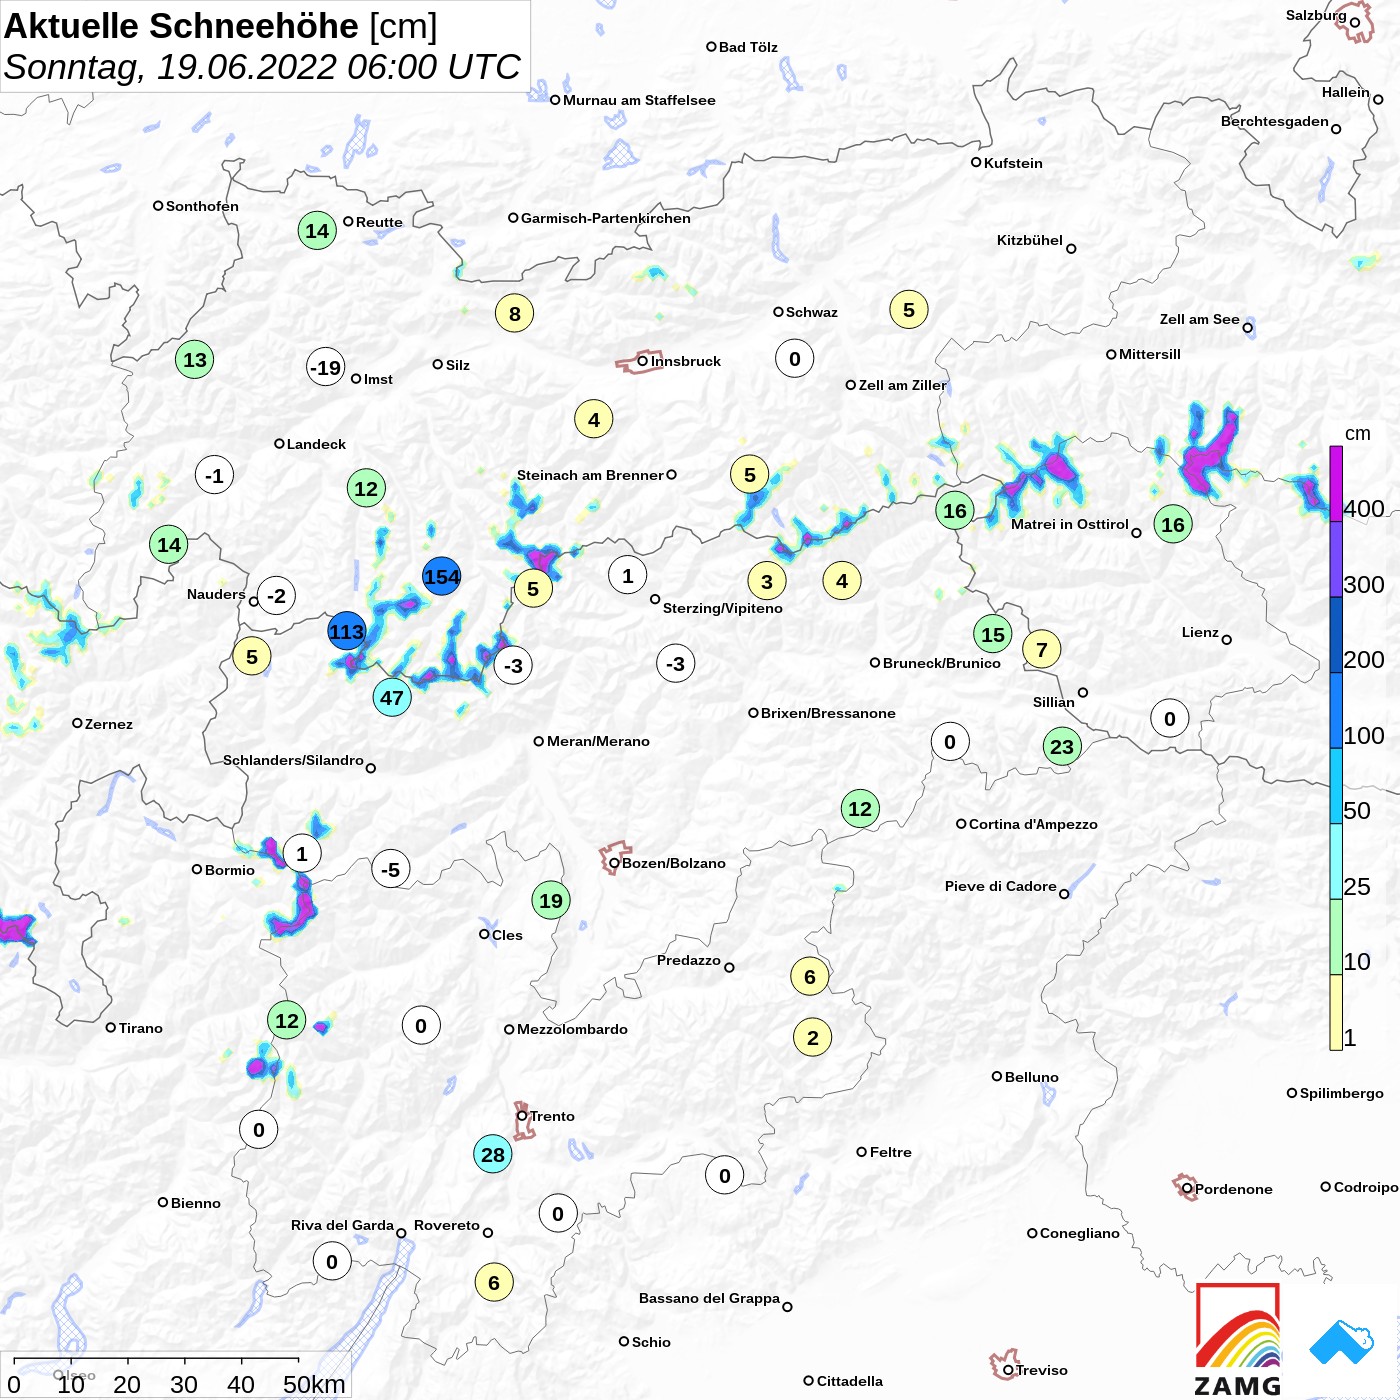Click the 'Bad Tölz' town label
This screenshot has width=1400, height=1400.
748,47
